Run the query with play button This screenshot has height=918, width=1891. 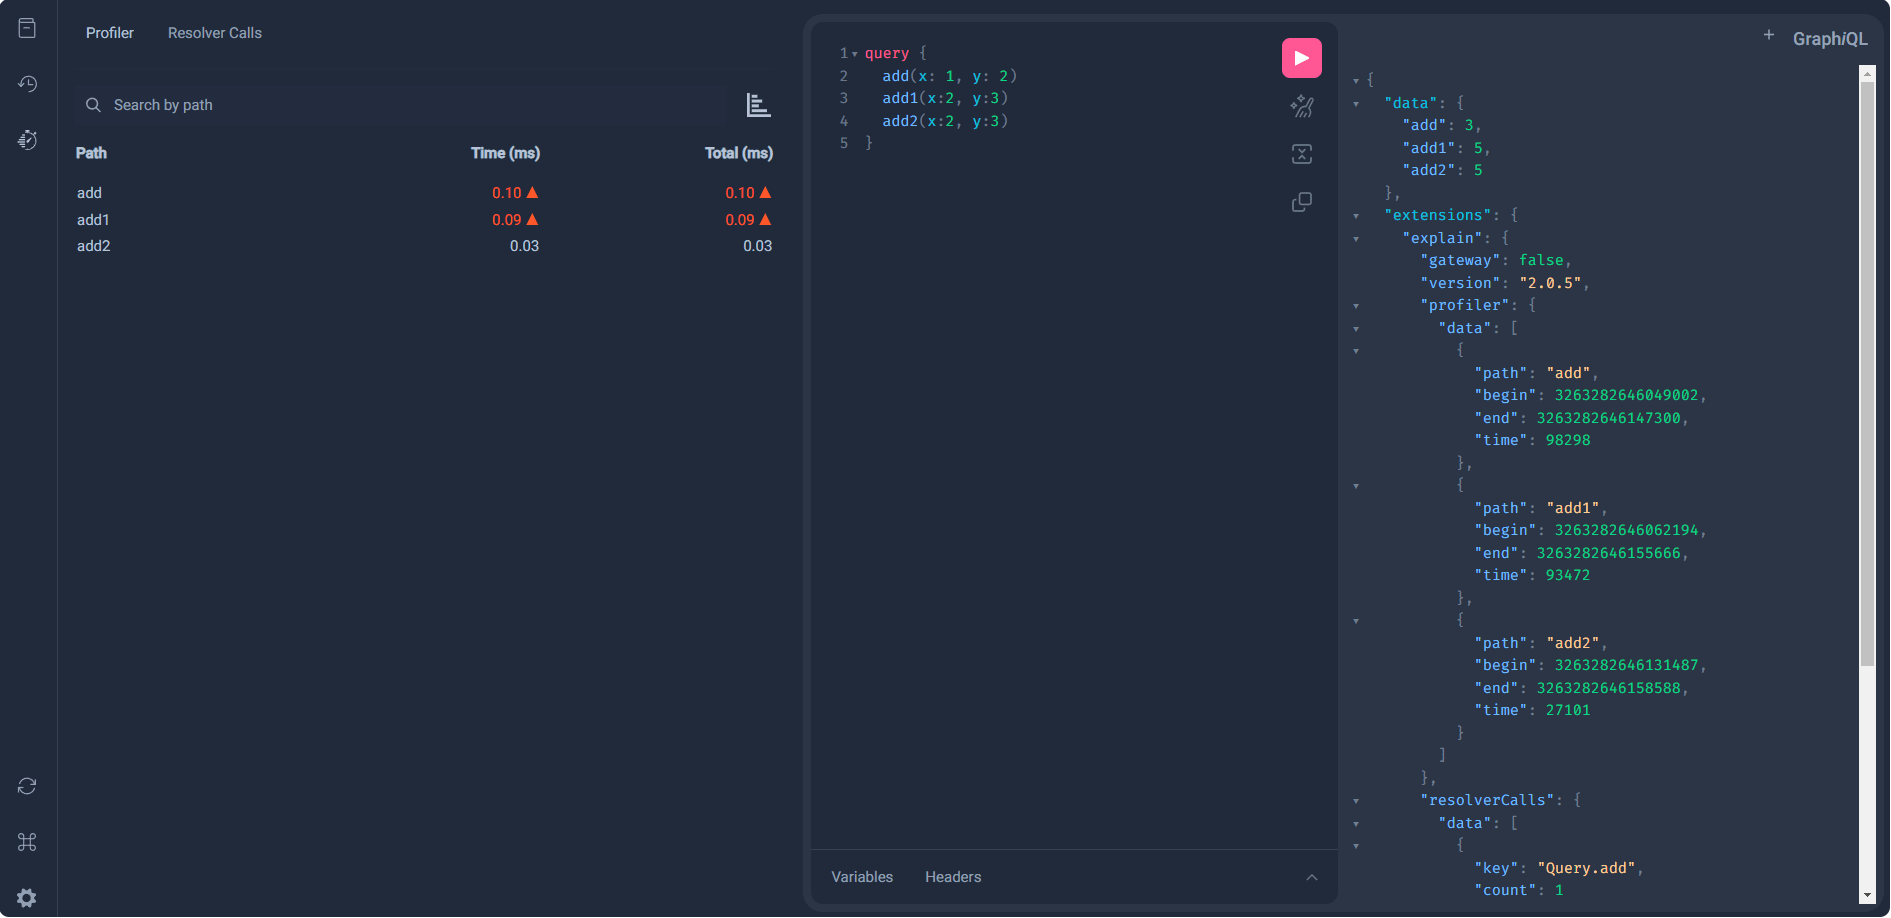1301,58
